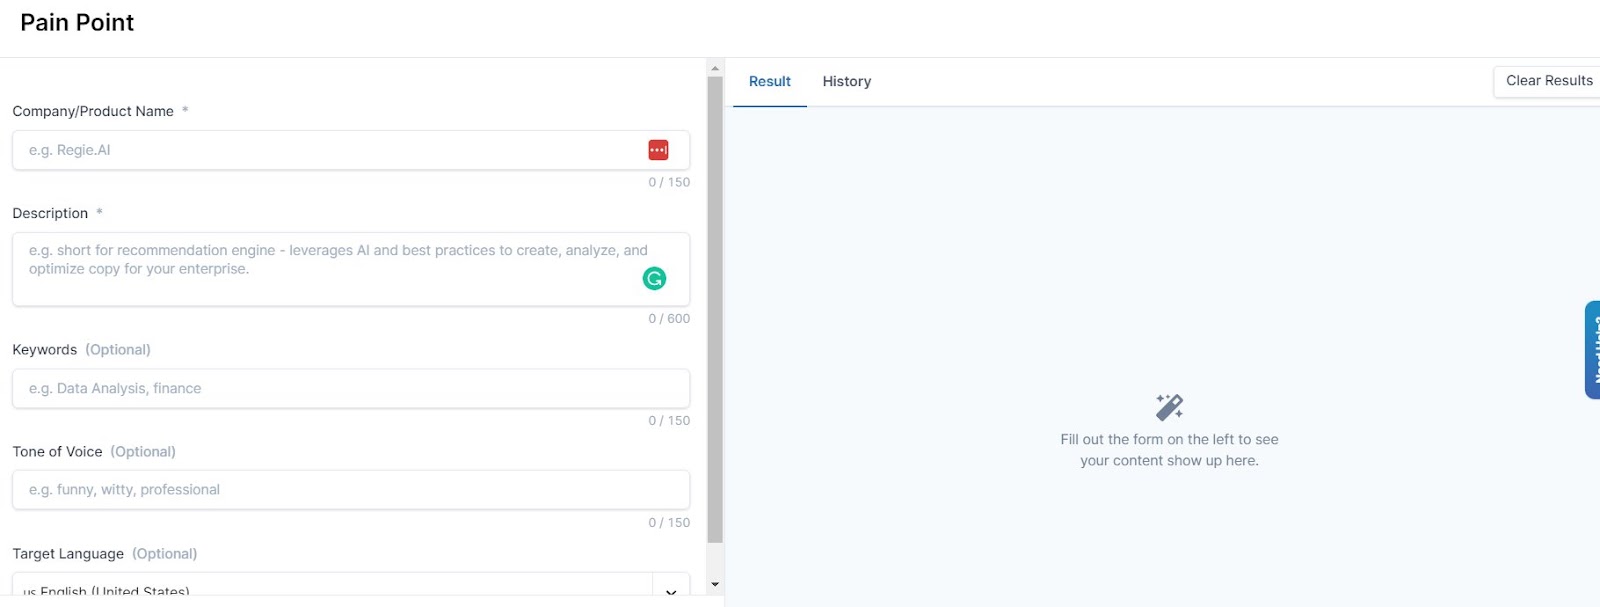Click the magic wand icon in results
This screenshot has width=1600, height=607.
click(1169, 407)
